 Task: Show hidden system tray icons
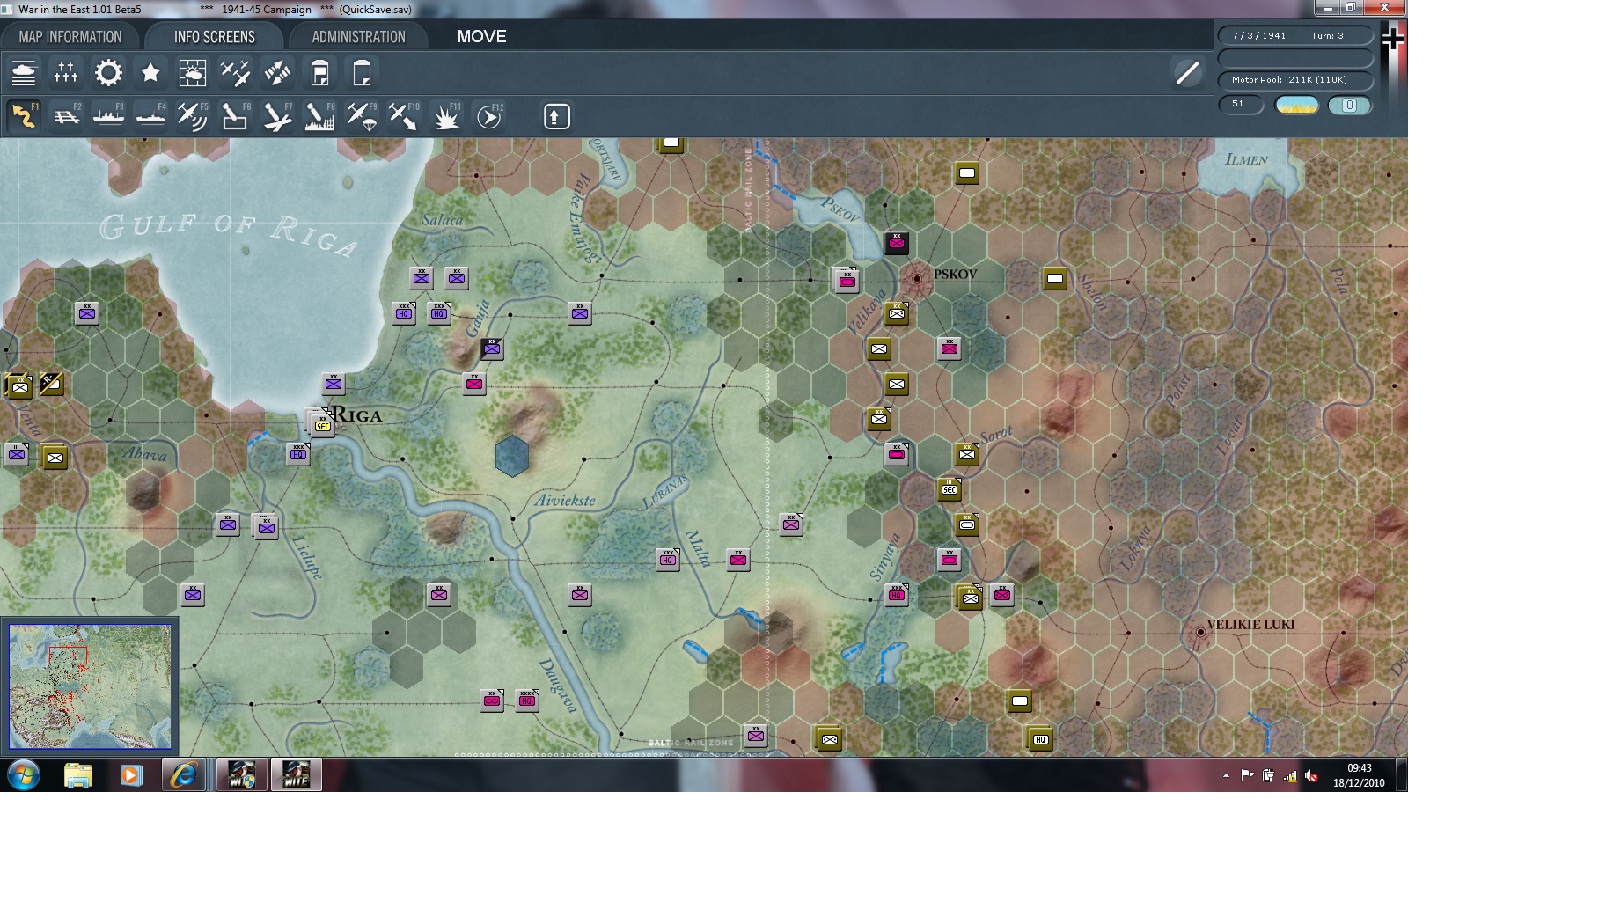pyautogui.click(x=1226, y=776)
